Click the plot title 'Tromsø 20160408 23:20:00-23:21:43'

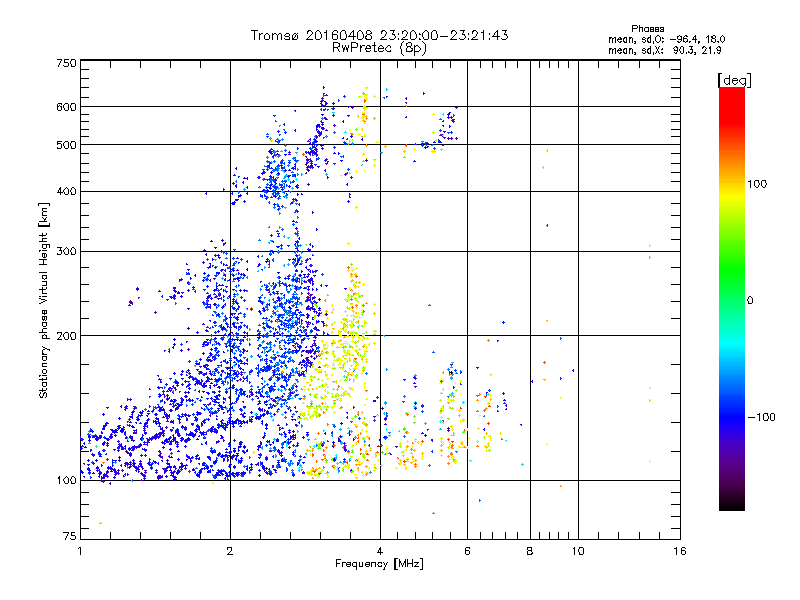coord(379,35)
